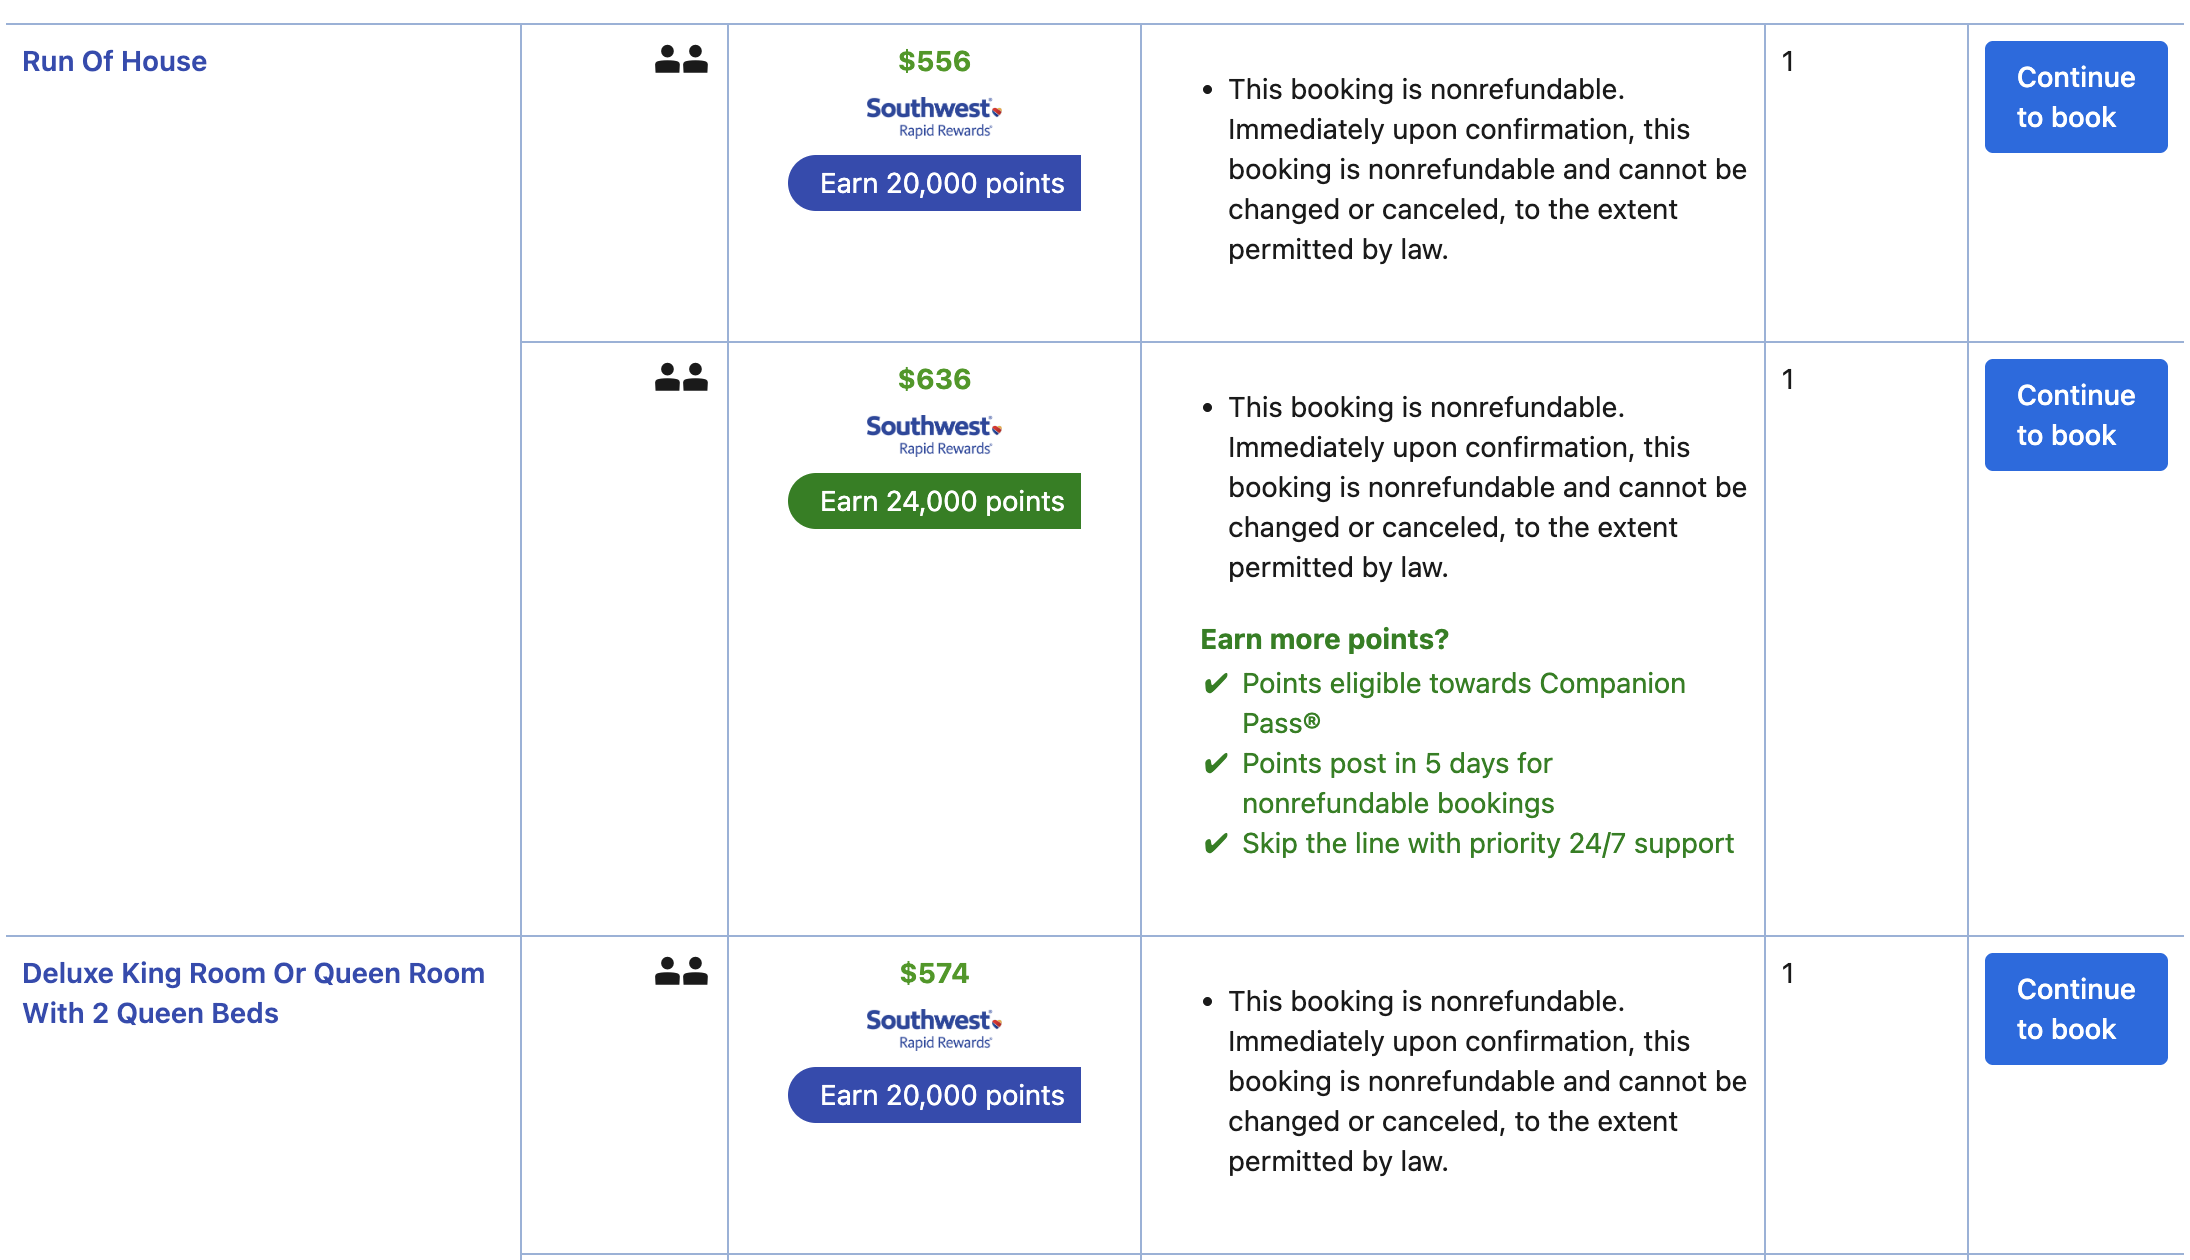Click Continue to book for the $556 rate
The height and width of the screenshot is (1260, 2190).
pyautogui.click(x=2075, y=97)
